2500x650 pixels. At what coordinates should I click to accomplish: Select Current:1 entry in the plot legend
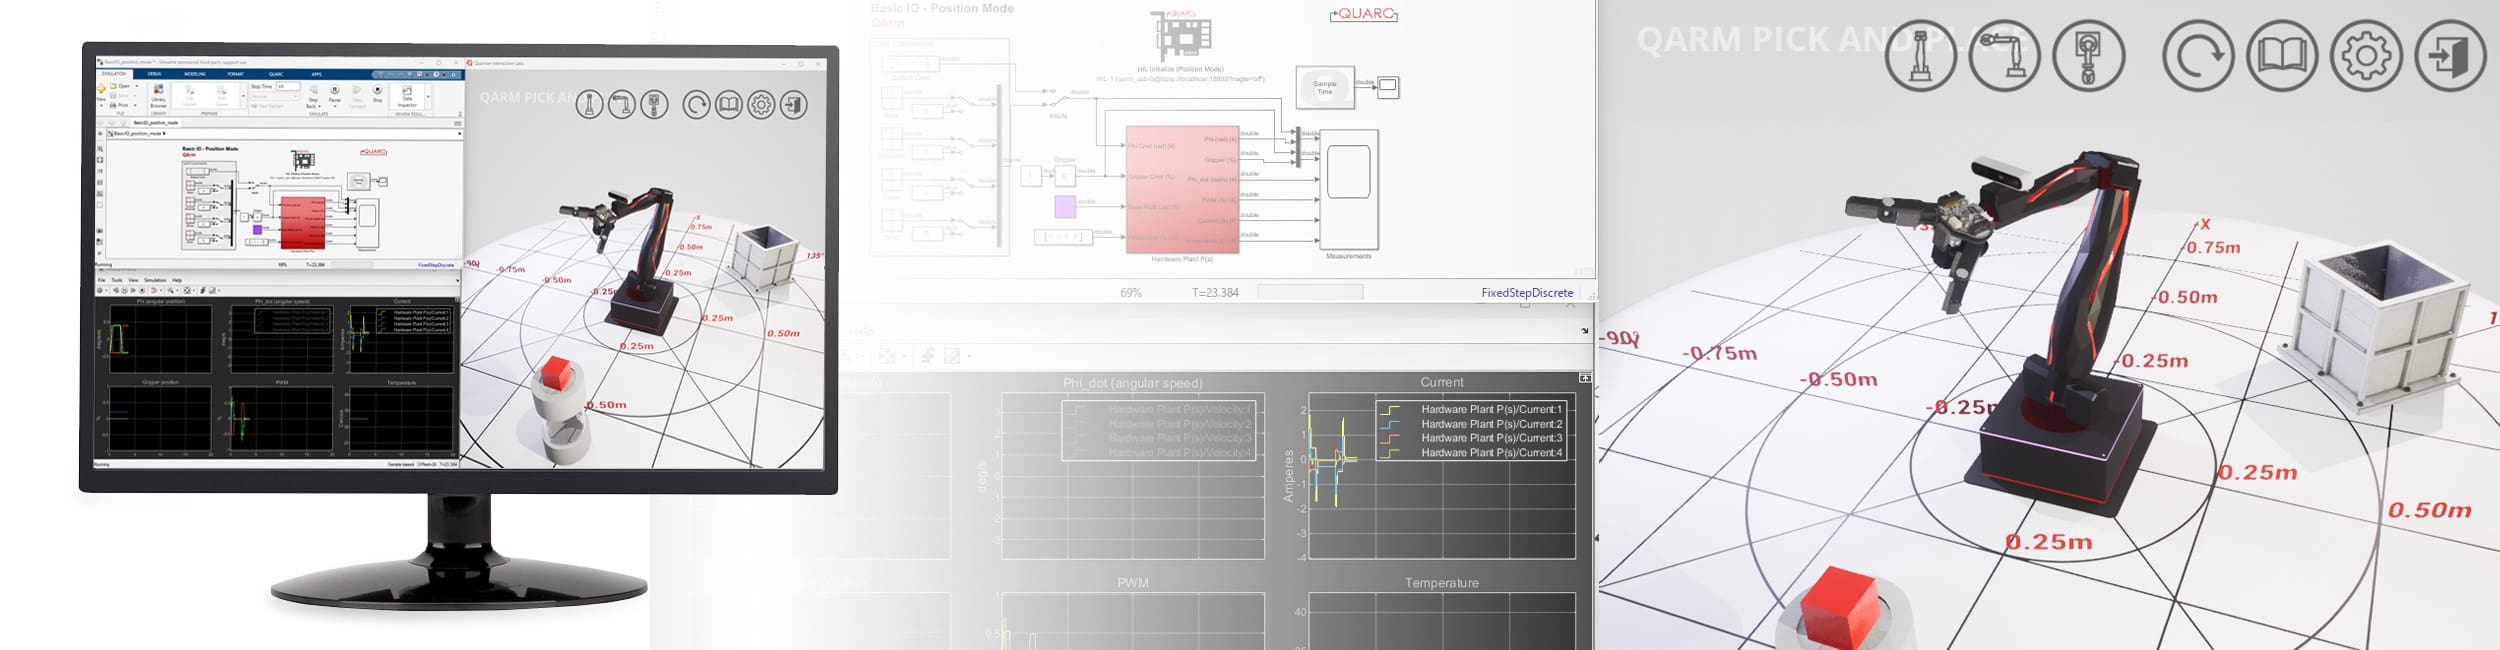(1490, 409)
